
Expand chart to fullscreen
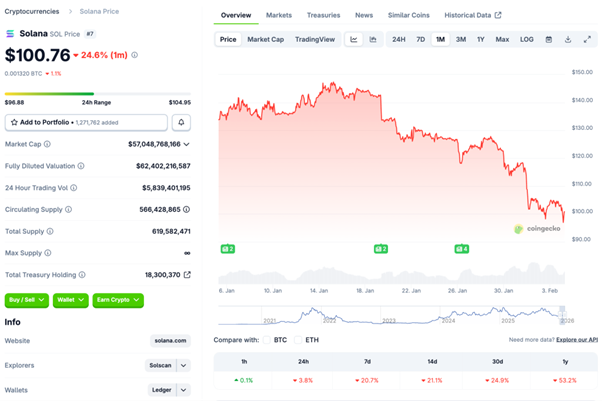click(585, 39)
